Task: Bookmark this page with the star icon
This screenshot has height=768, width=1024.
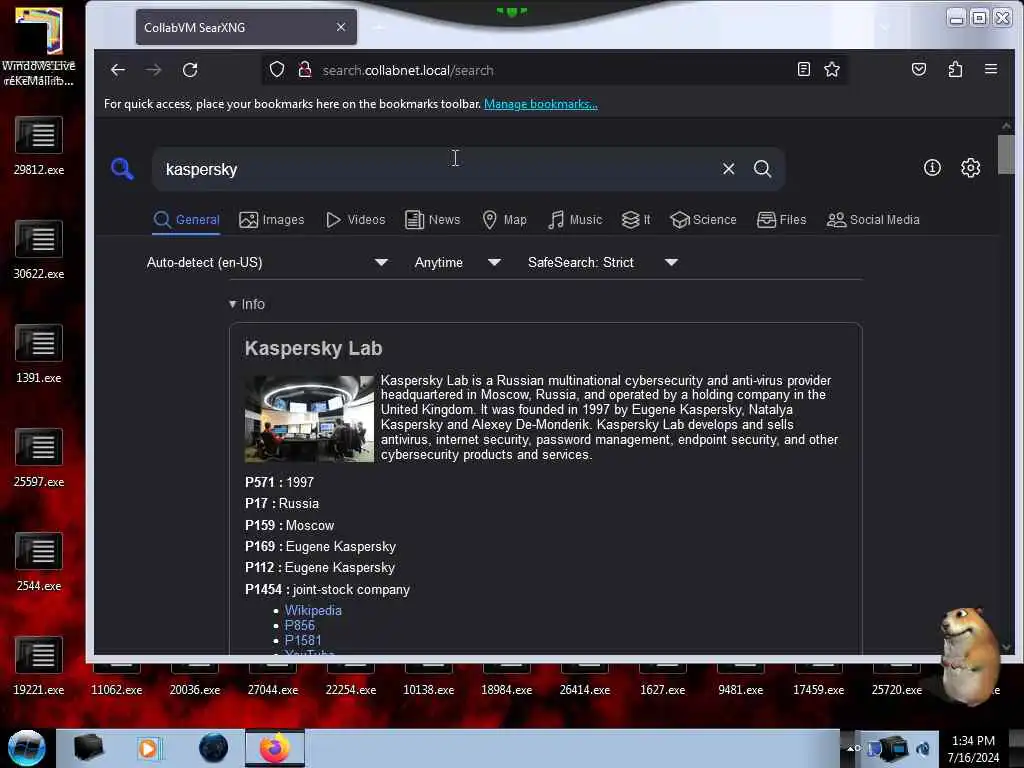Action: [832, 69]
